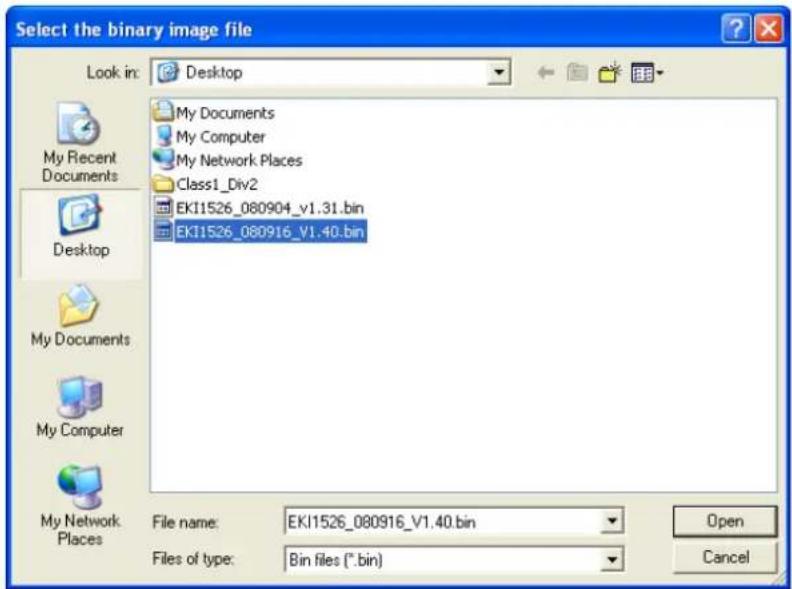Viewport: 792px width, 589px height.
Task: Click My Documents text in file list
Action: pos(225,113)
